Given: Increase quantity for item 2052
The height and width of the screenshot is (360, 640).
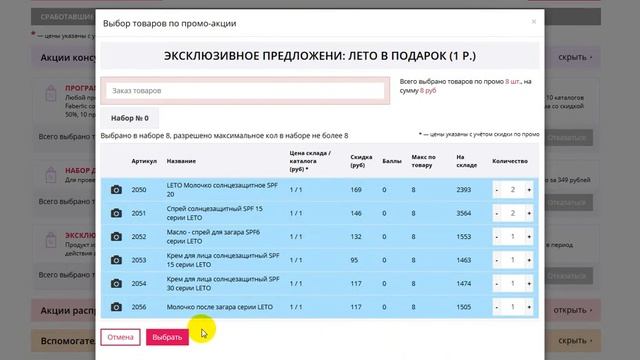Looking at the screenshot, I should (529, 237).
